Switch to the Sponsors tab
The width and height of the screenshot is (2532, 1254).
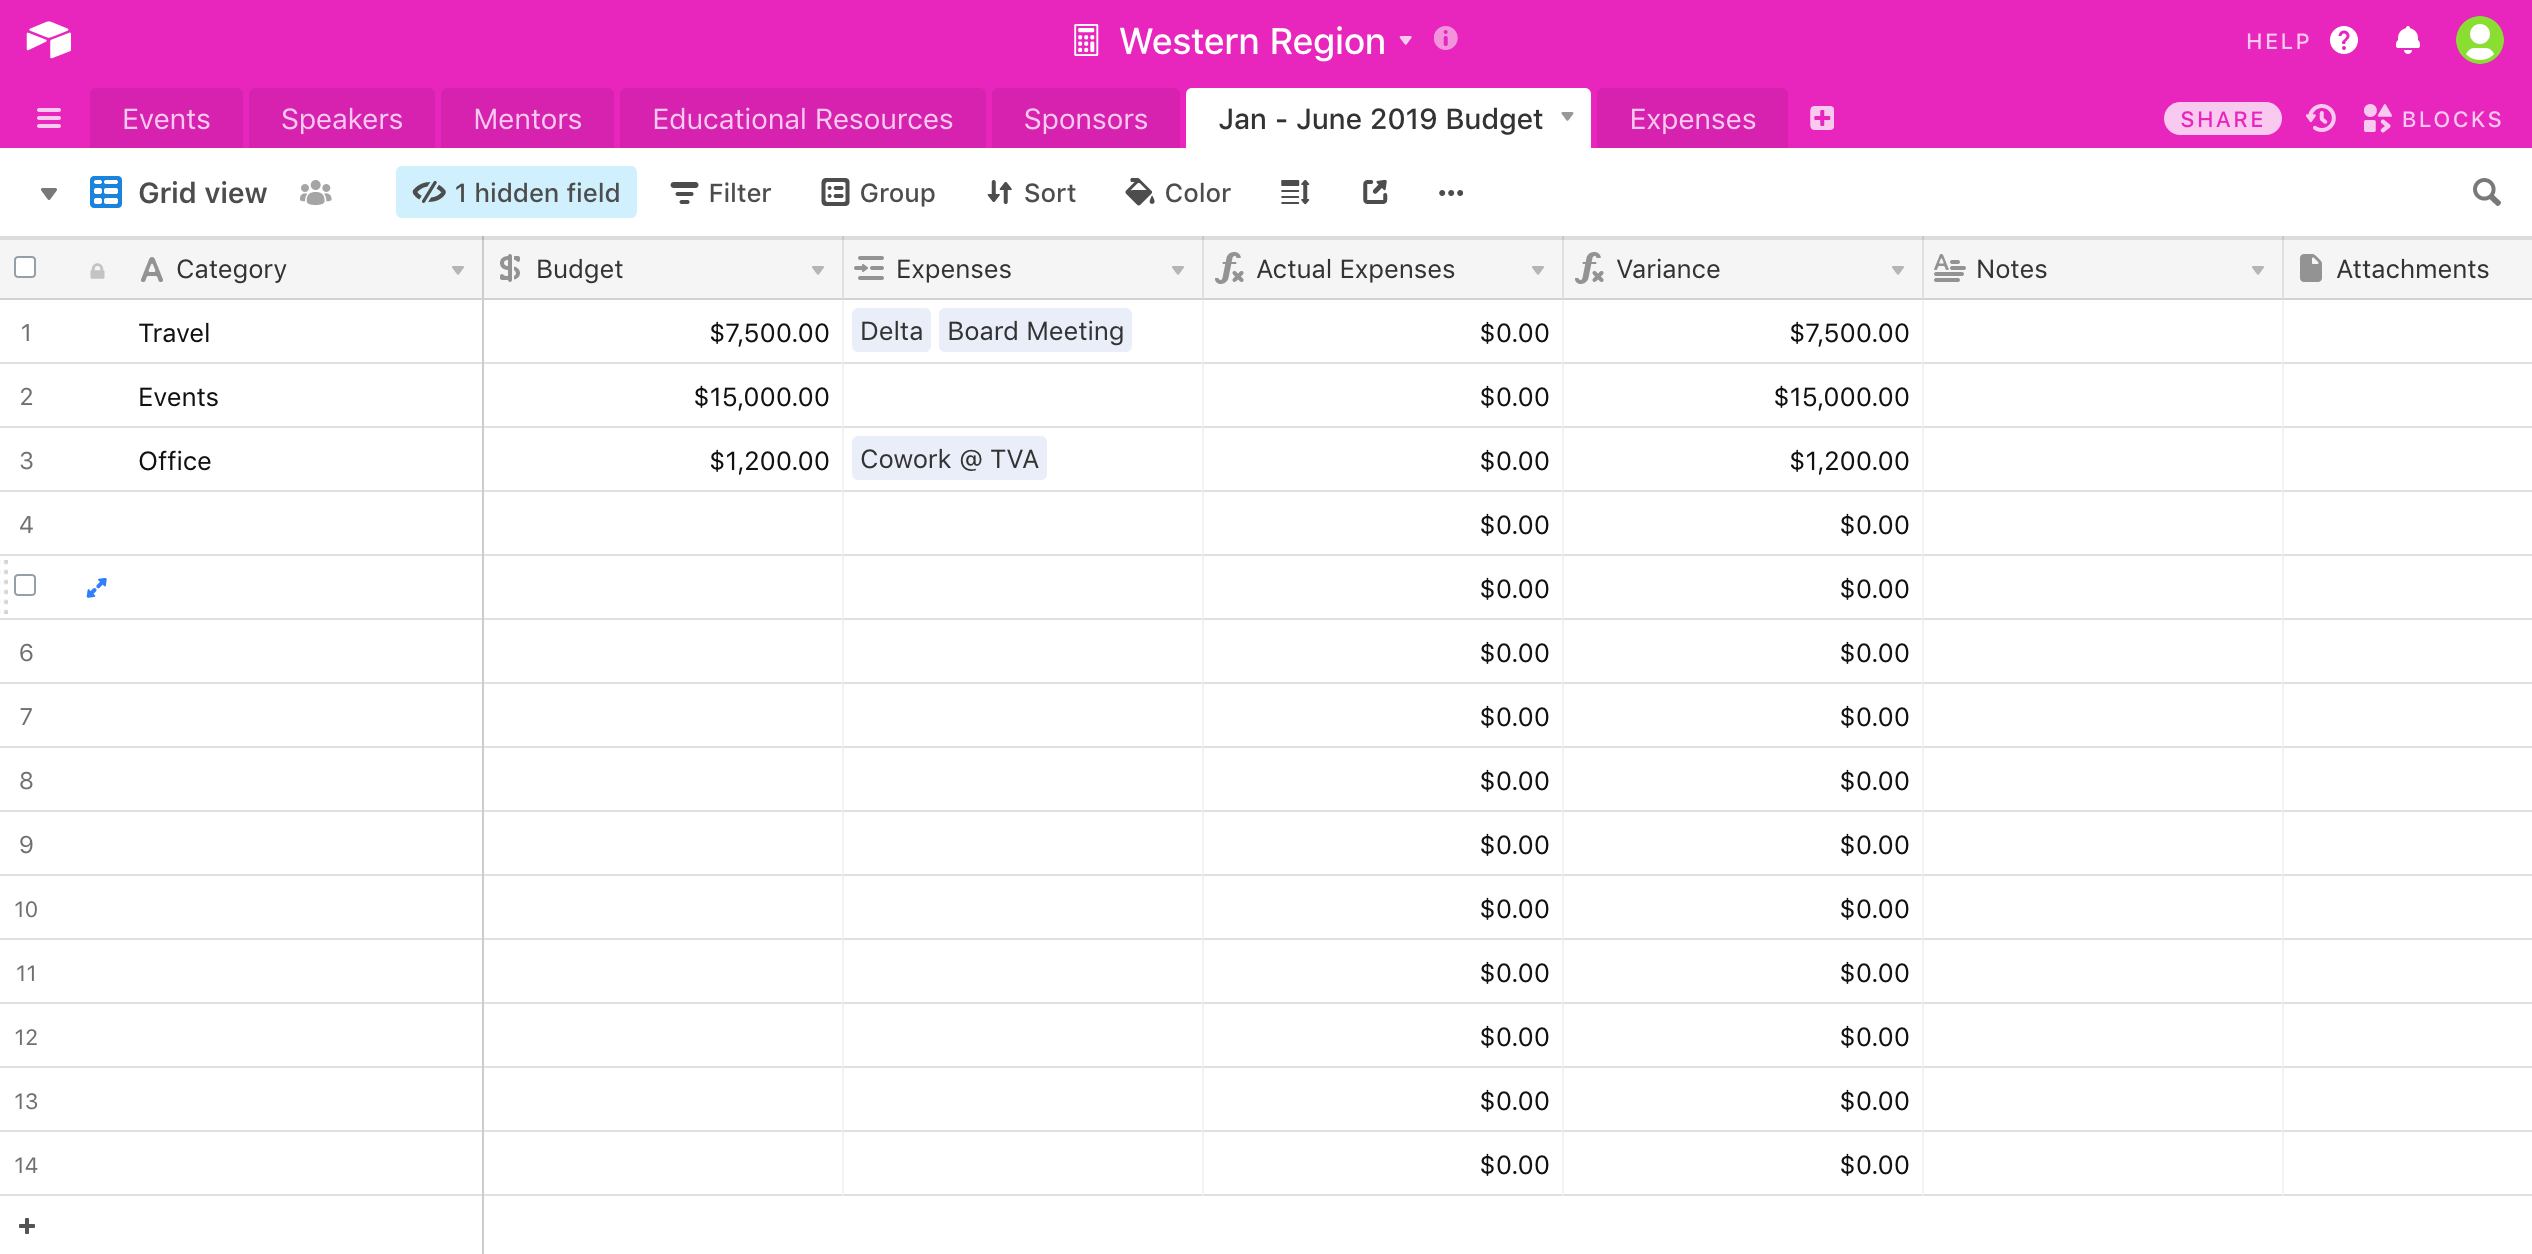click(x=1085, y=118)
